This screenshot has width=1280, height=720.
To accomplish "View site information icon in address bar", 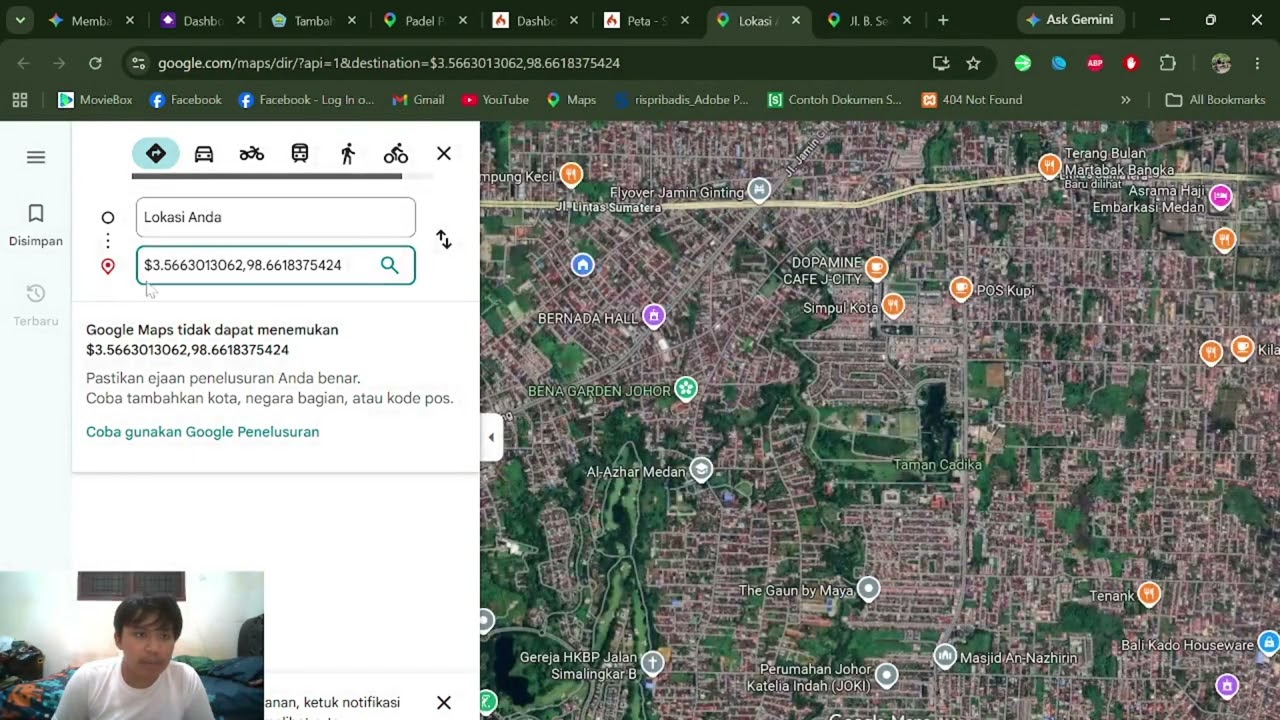I will click(x=139, y=63).
